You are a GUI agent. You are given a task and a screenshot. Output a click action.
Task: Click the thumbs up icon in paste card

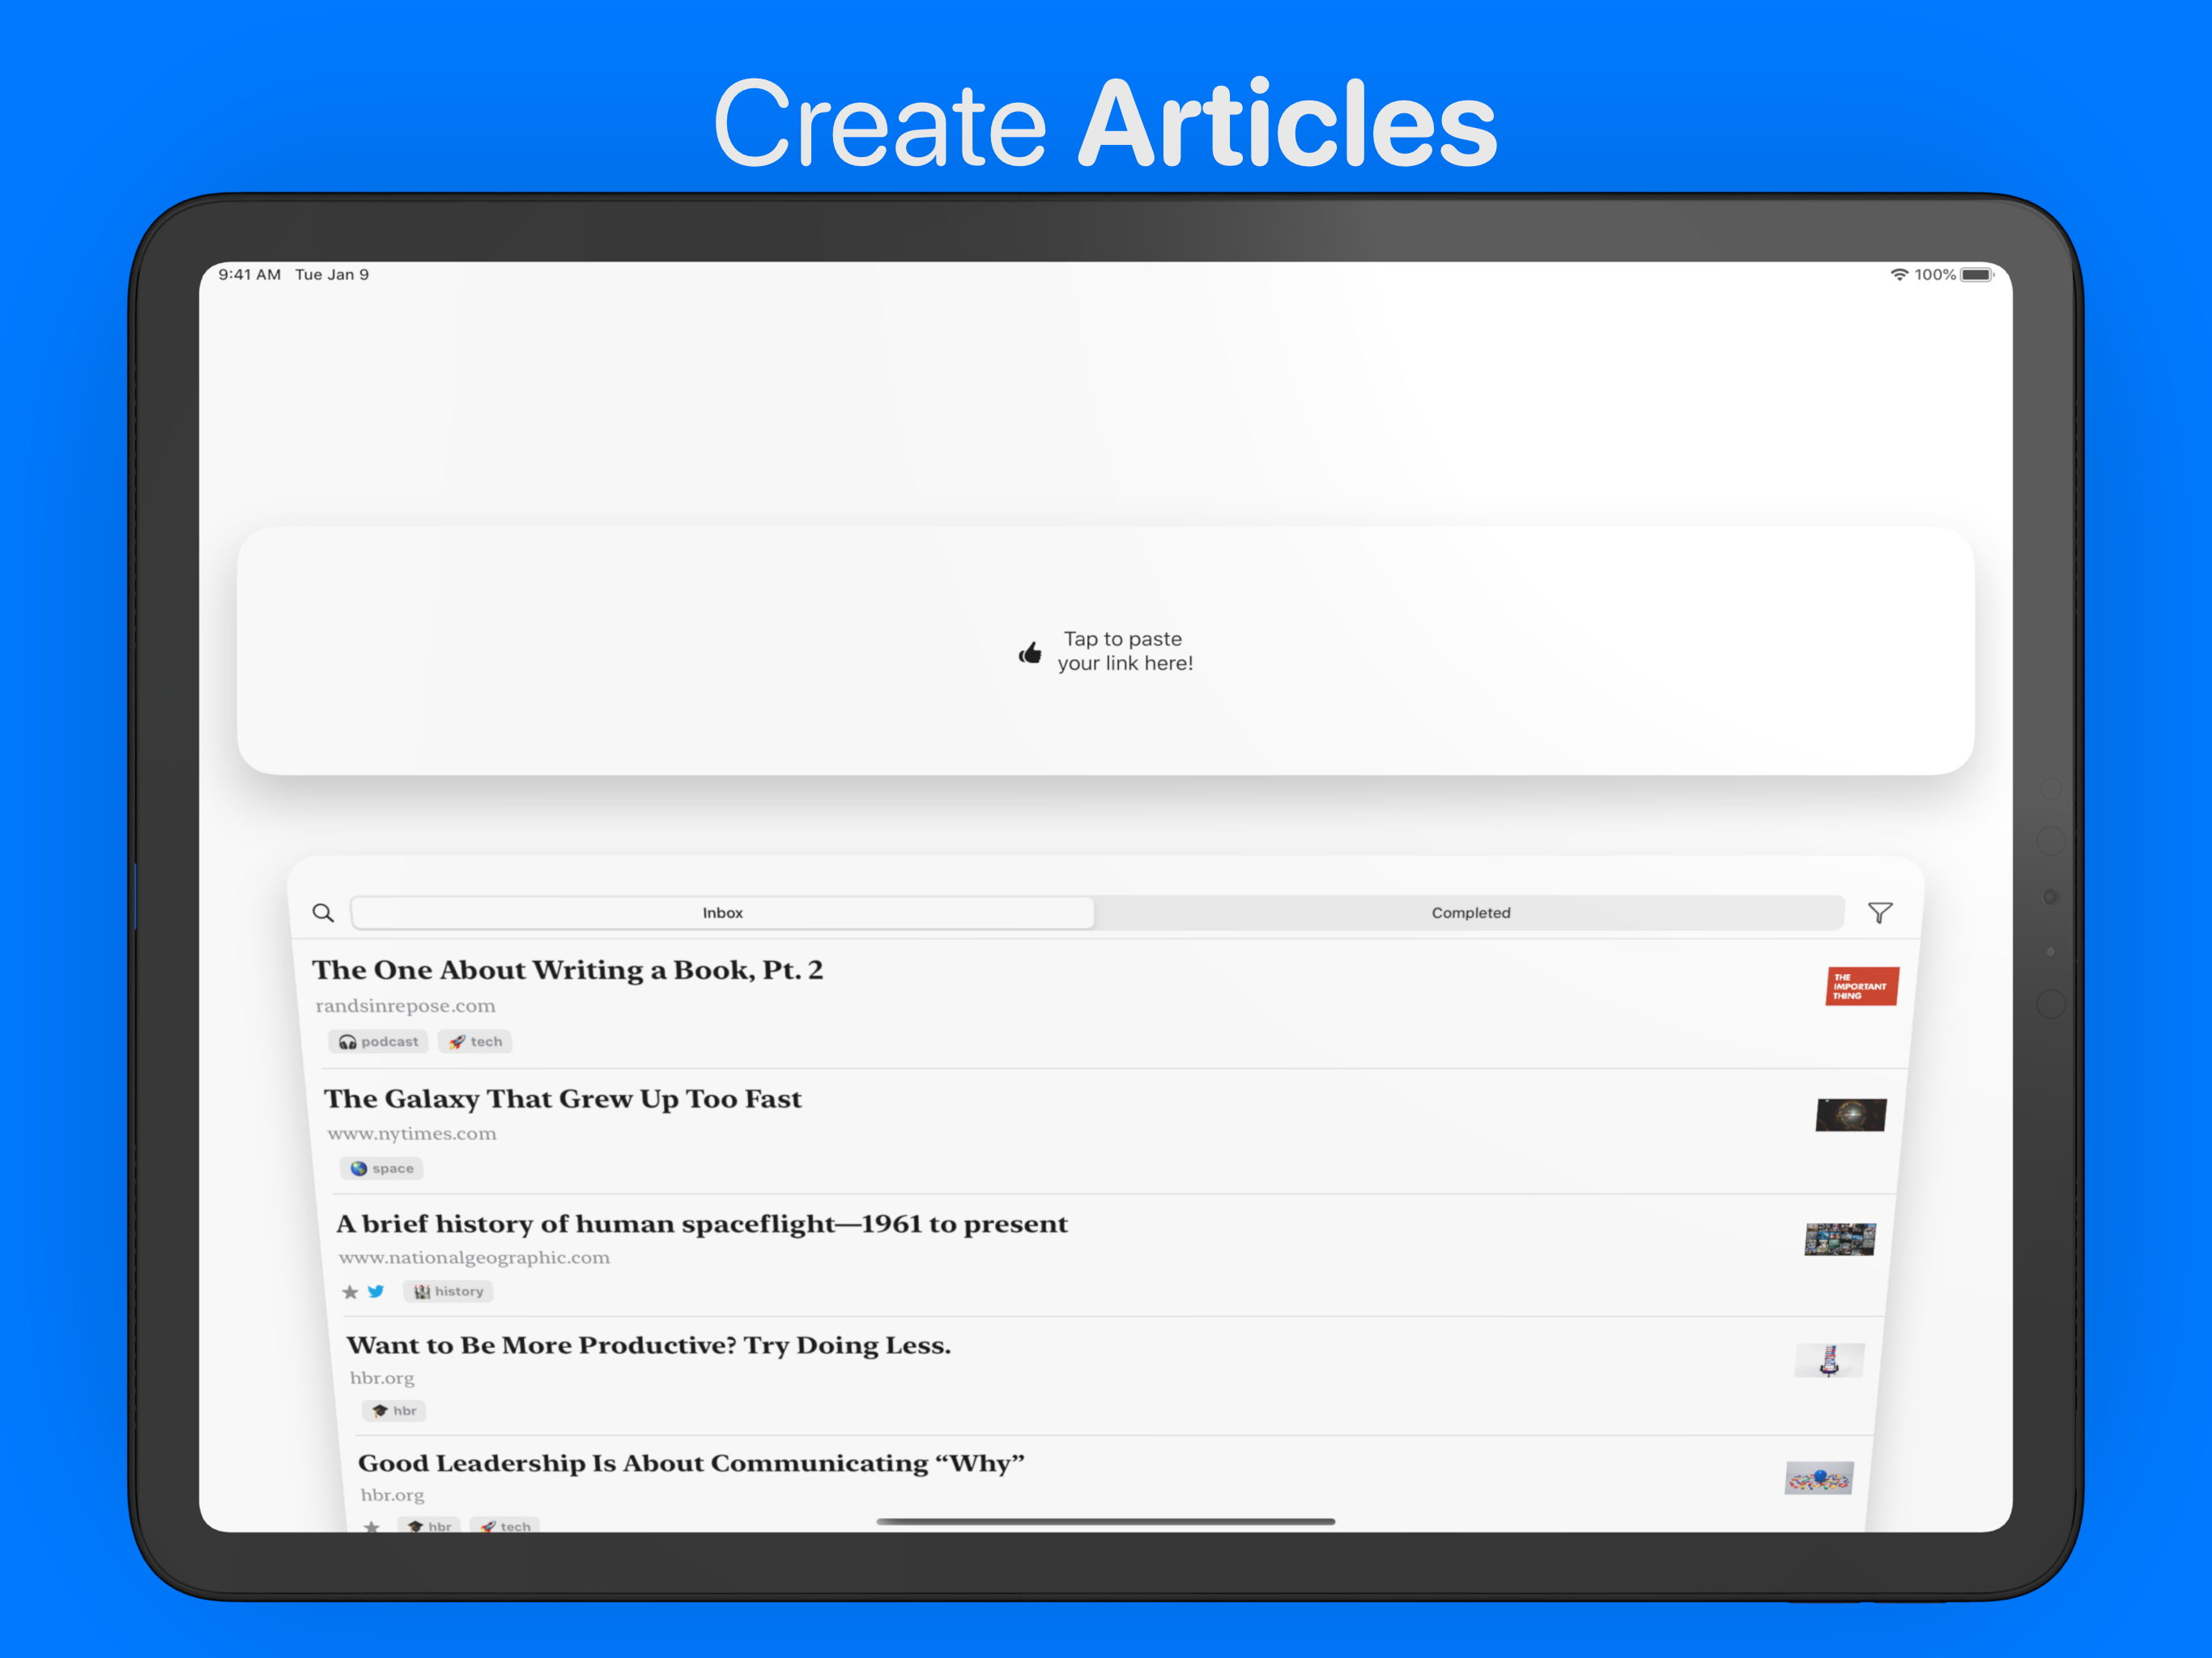[x=1030, y=653]
